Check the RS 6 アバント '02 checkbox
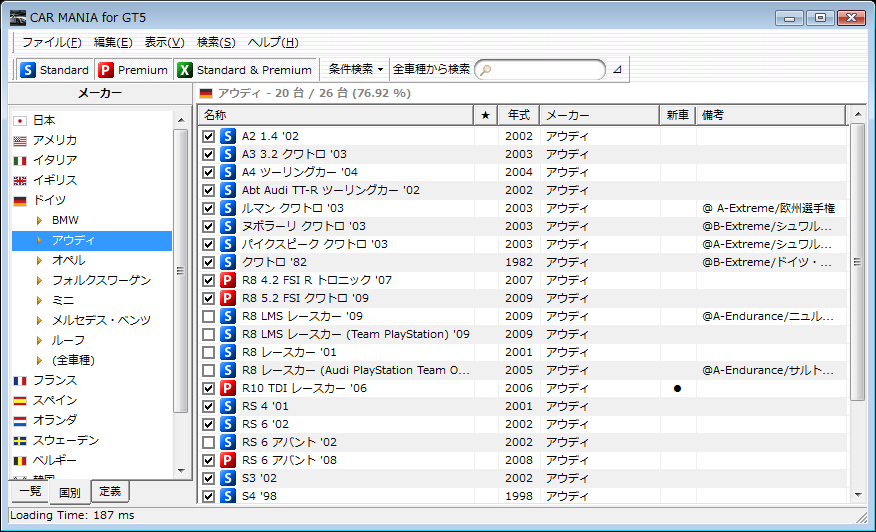The image size is (876, 532). pos(208,442)
